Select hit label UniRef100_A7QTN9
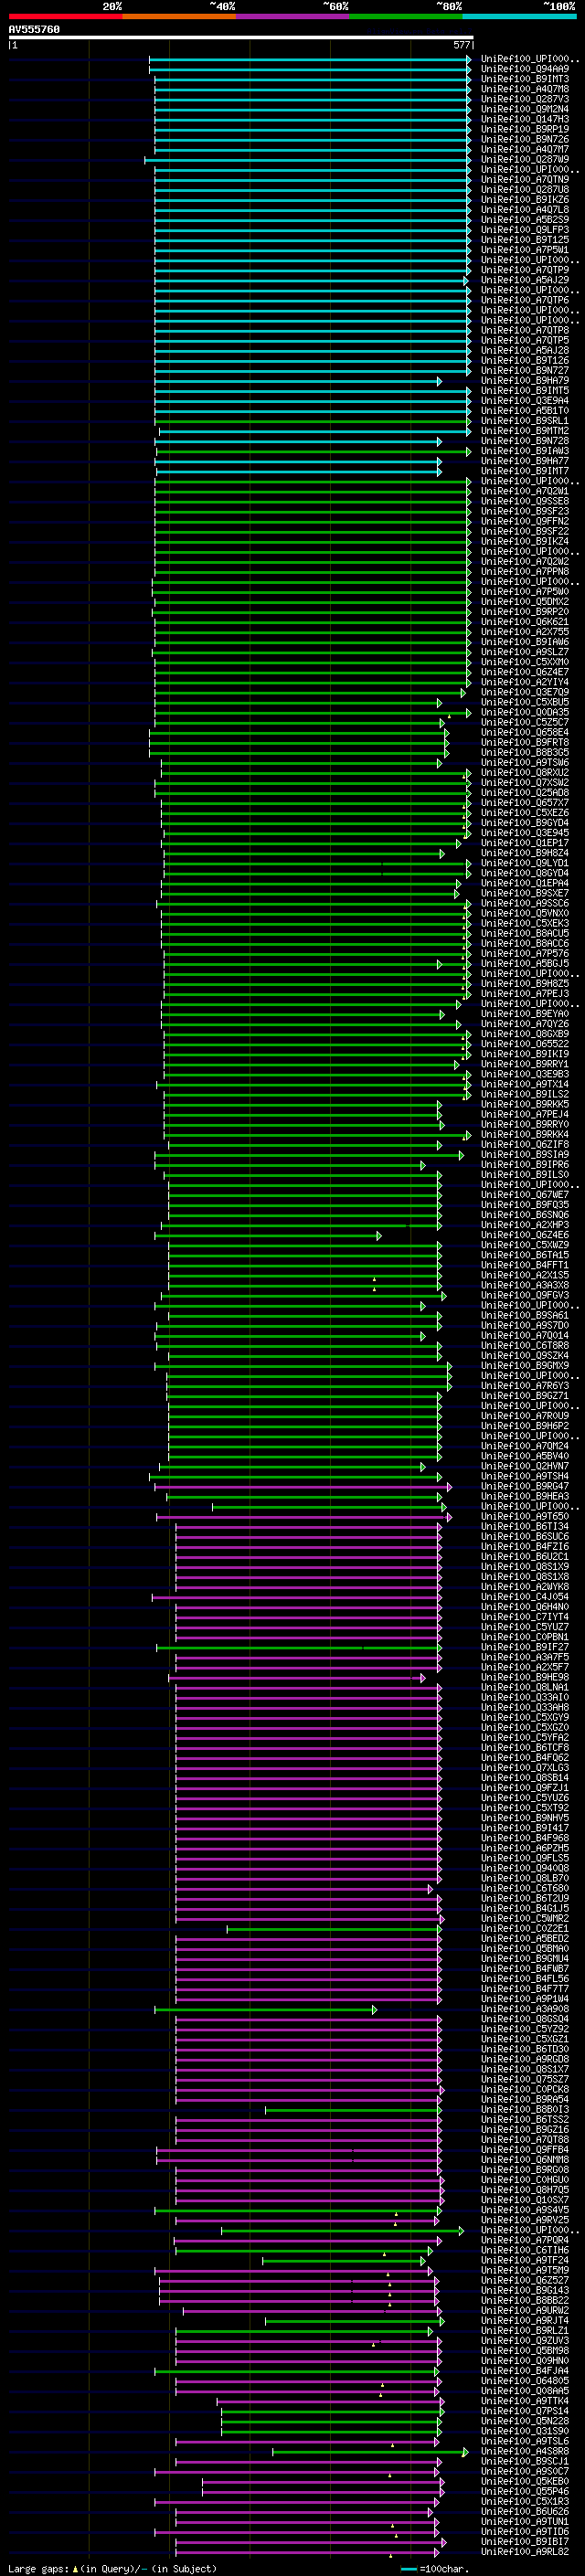This screenshot has width=585, height=2576. coord(525,180)
